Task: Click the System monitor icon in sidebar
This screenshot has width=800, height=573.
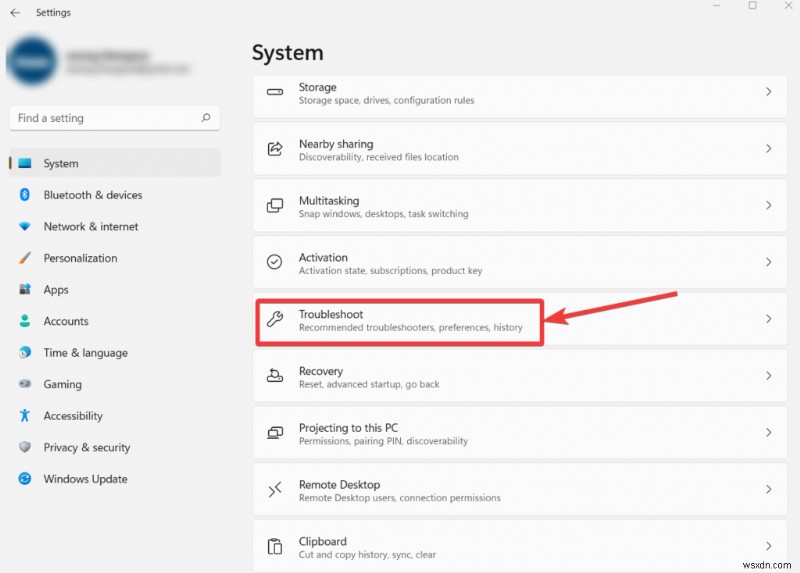Action: pos(24,163)
